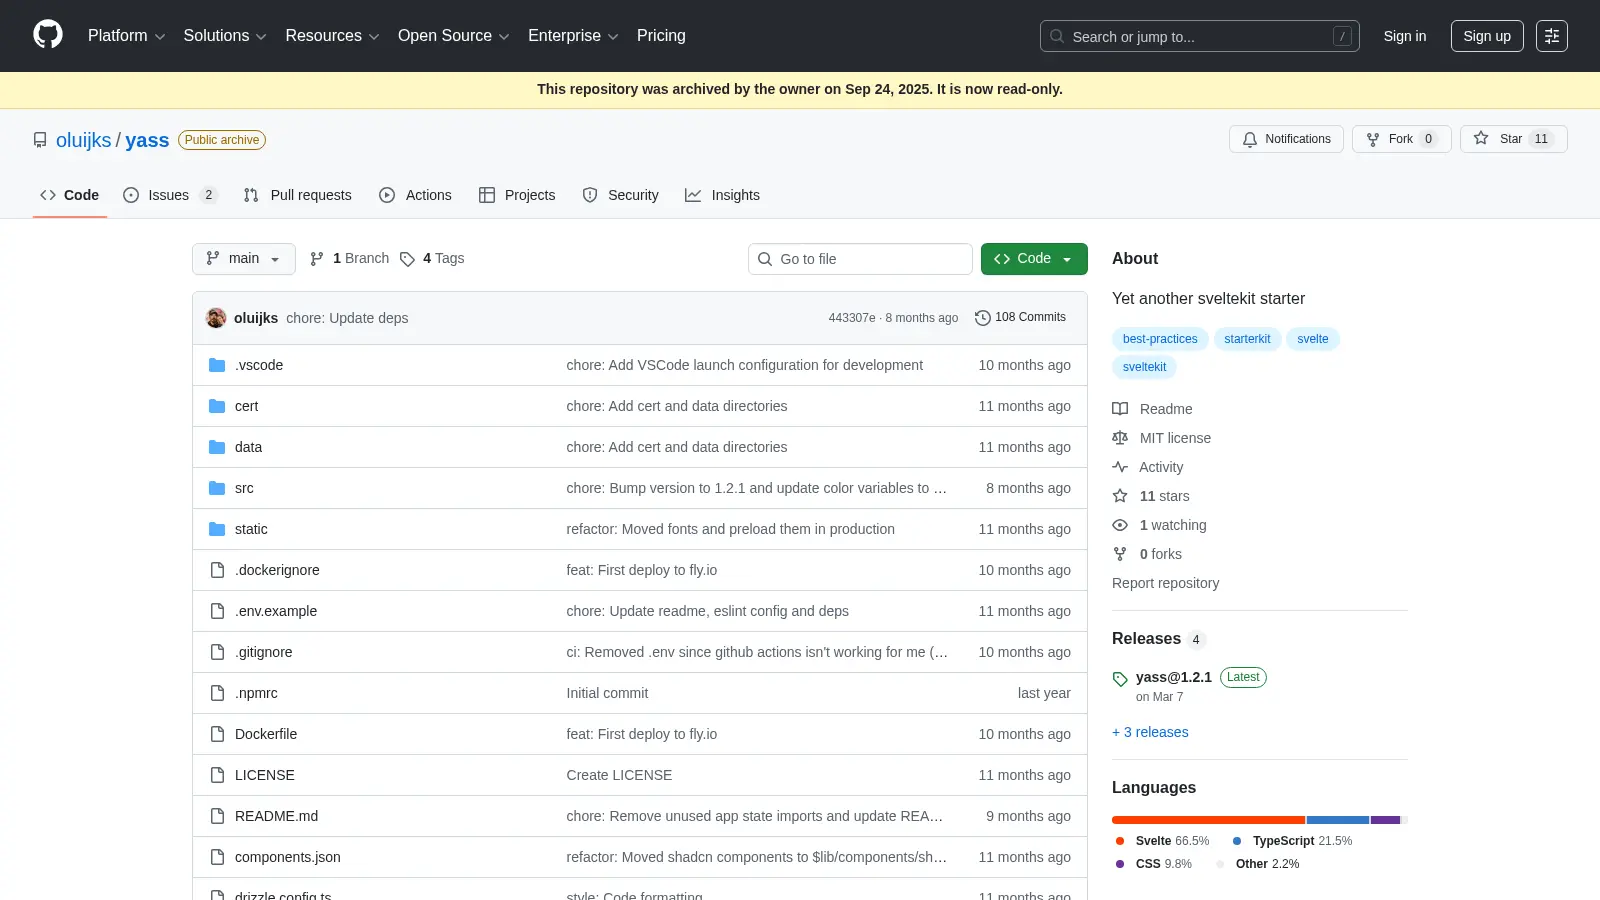
Task: Select the starterkit topic tag
Action: click(x=1247, y=339)
